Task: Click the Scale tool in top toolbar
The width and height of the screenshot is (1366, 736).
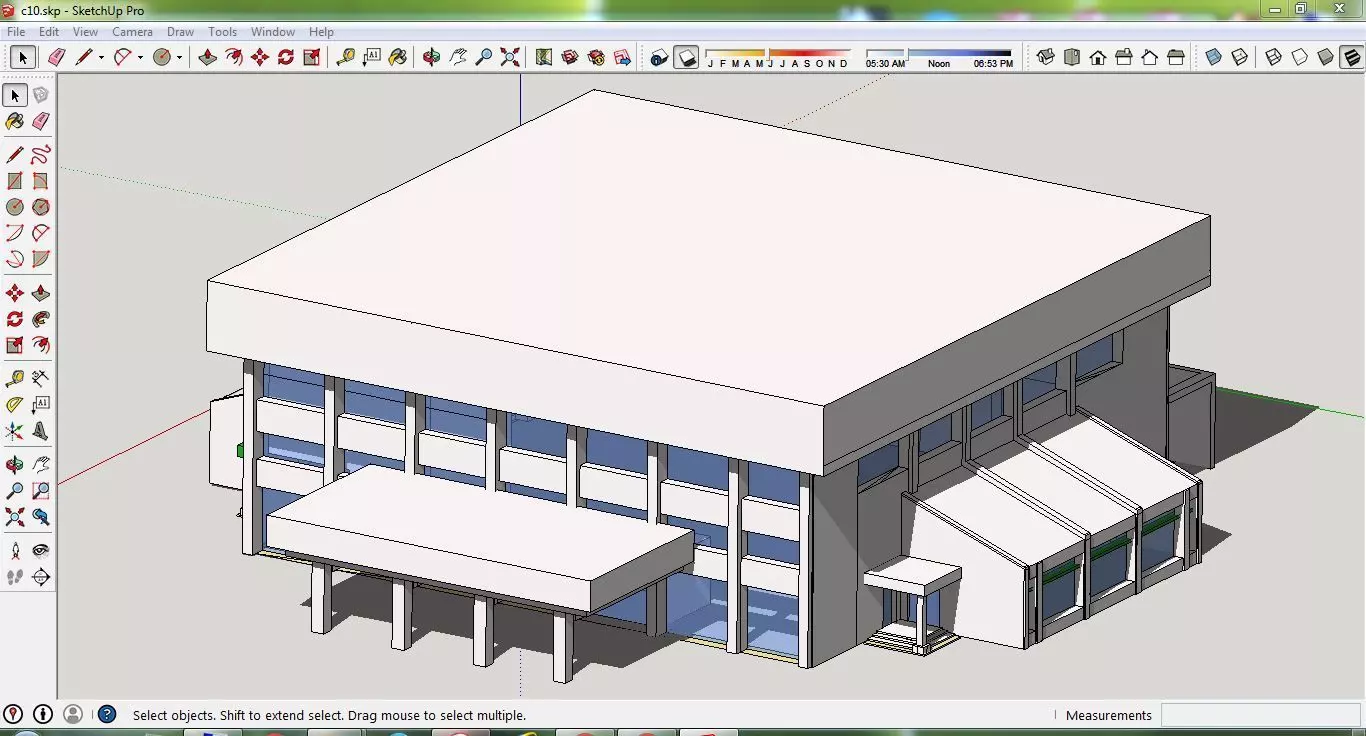Action: pos(312,57)
